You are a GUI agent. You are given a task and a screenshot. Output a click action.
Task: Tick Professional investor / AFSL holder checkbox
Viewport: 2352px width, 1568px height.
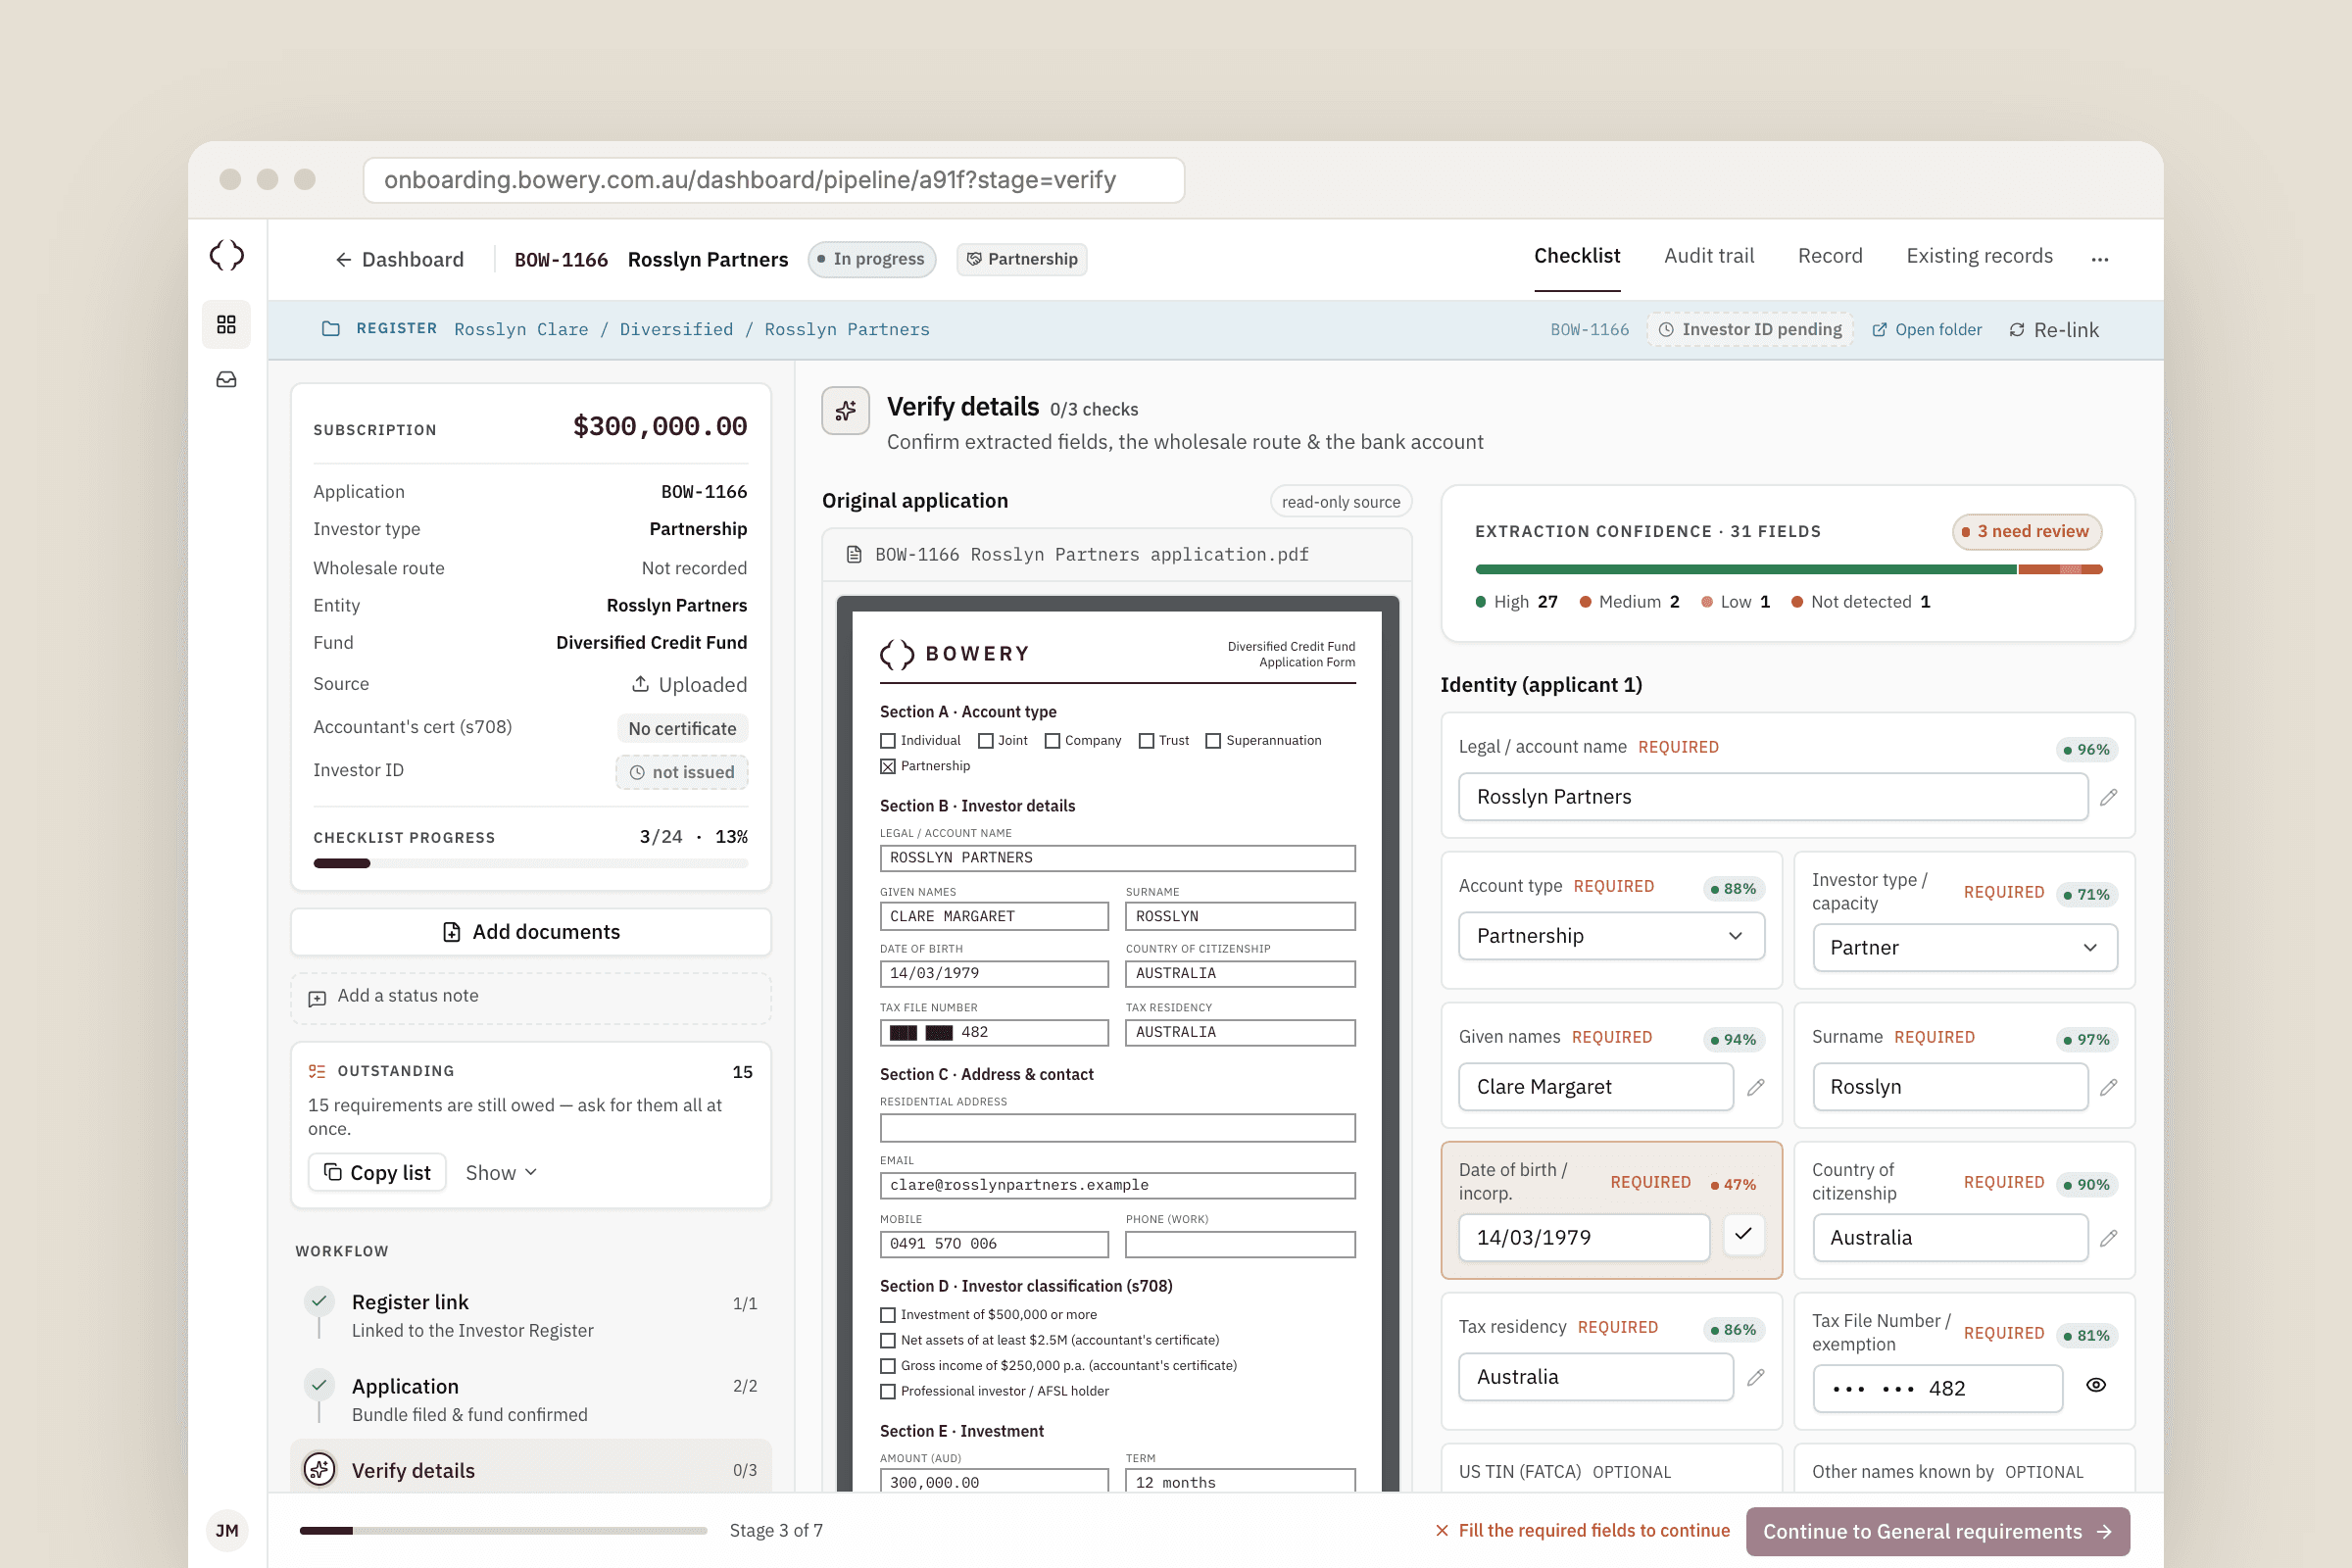[887, 1391]
